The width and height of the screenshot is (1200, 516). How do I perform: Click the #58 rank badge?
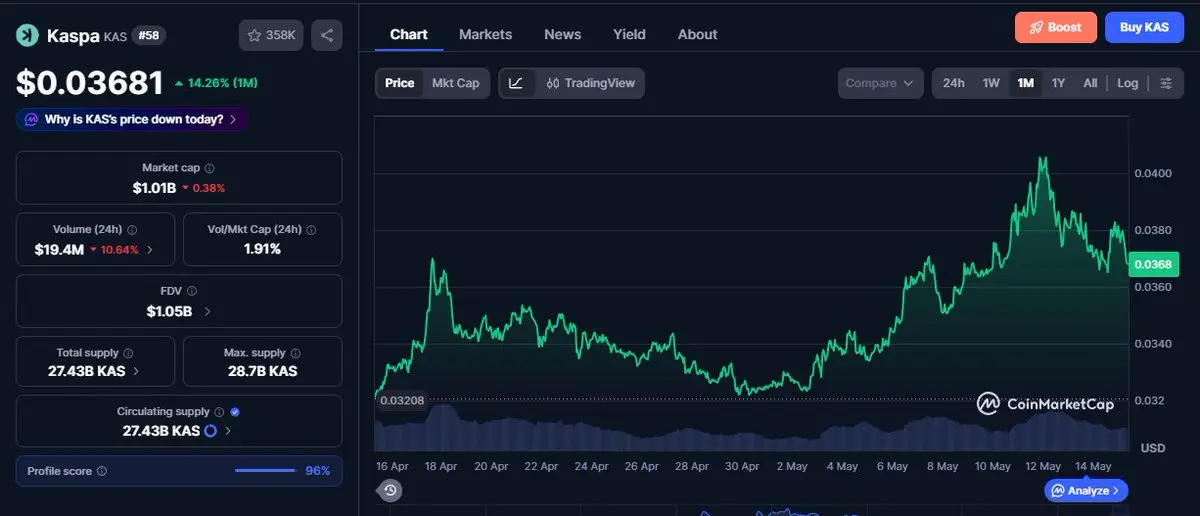[x=150, y=35]
